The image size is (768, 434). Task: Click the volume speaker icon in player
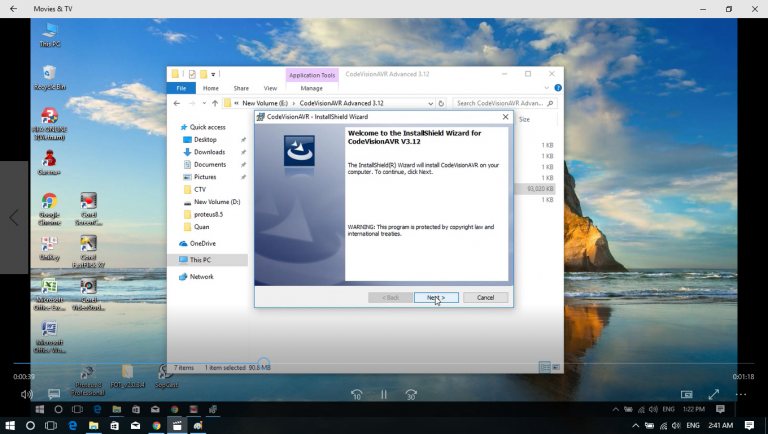tap(27, 394)
